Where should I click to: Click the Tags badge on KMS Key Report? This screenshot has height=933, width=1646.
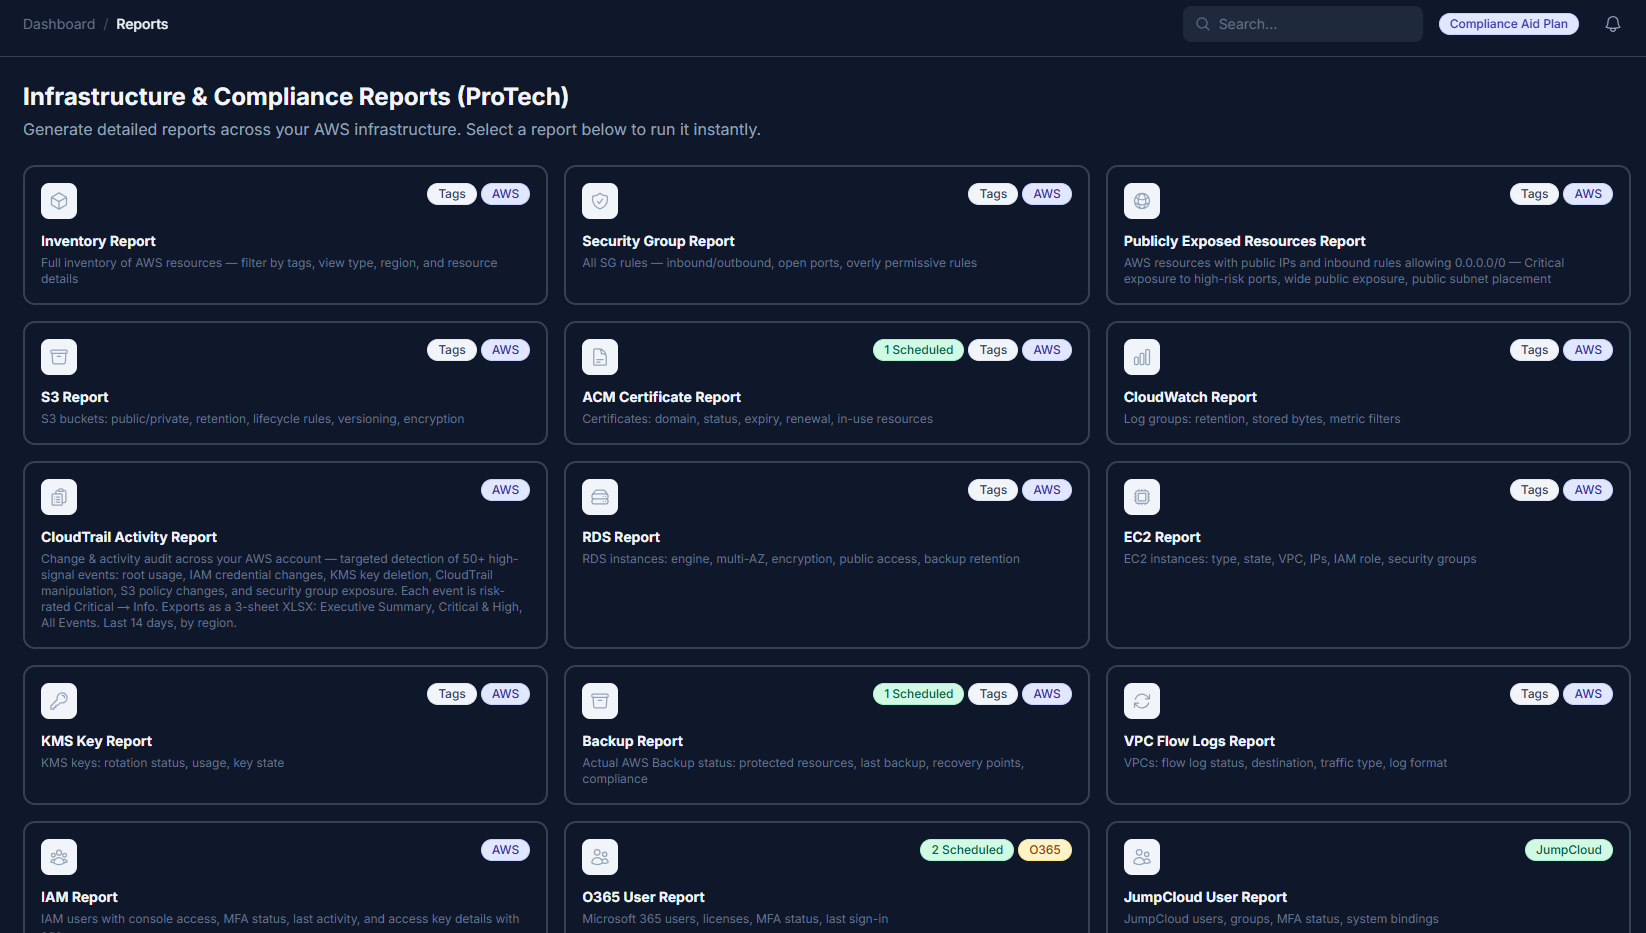[452, 694]
